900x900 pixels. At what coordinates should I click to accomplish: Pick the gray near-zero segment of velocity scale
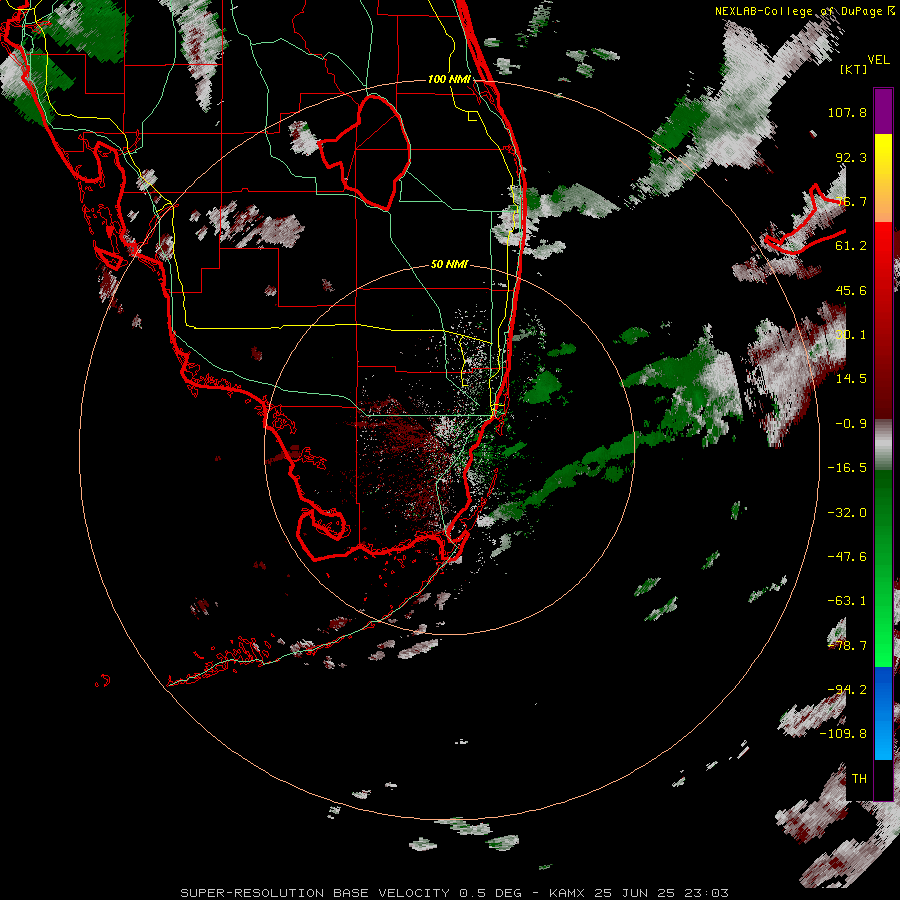(883, 445)
